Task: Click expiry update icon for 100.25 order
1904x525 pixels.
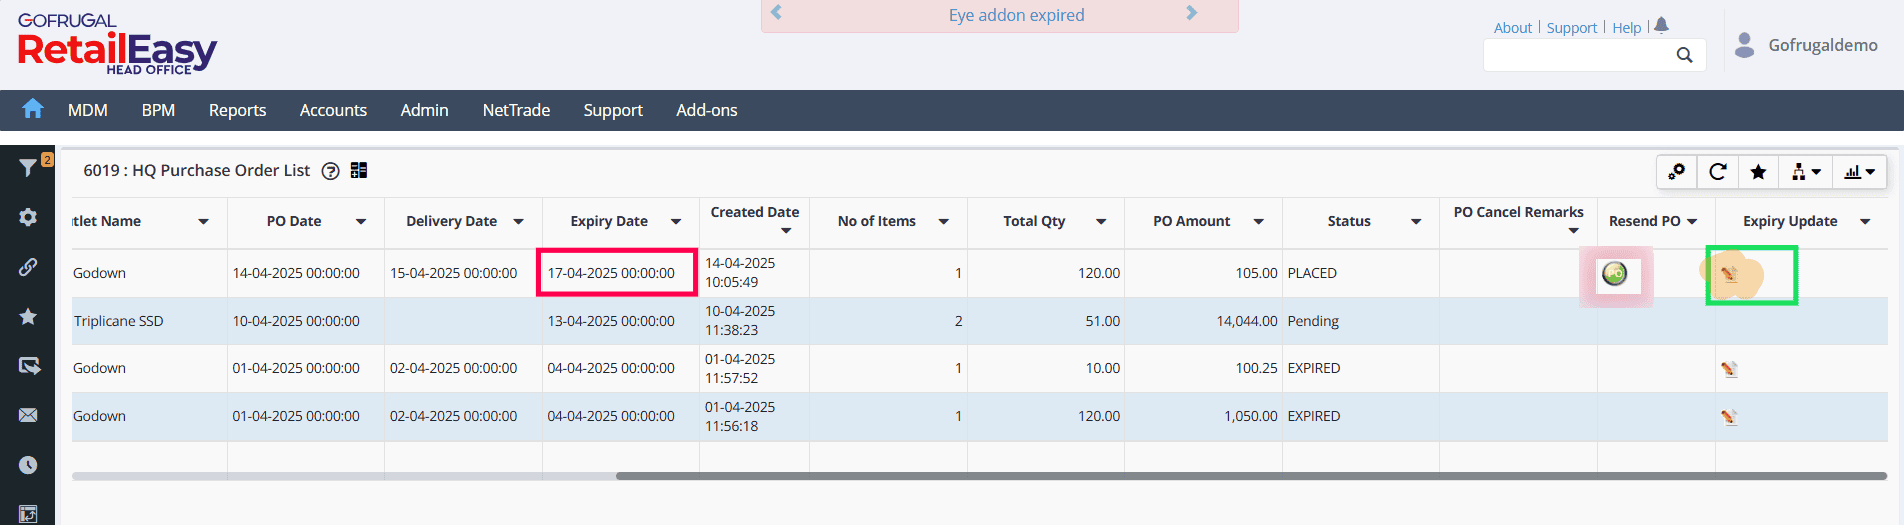Action: pos(1729,369)
